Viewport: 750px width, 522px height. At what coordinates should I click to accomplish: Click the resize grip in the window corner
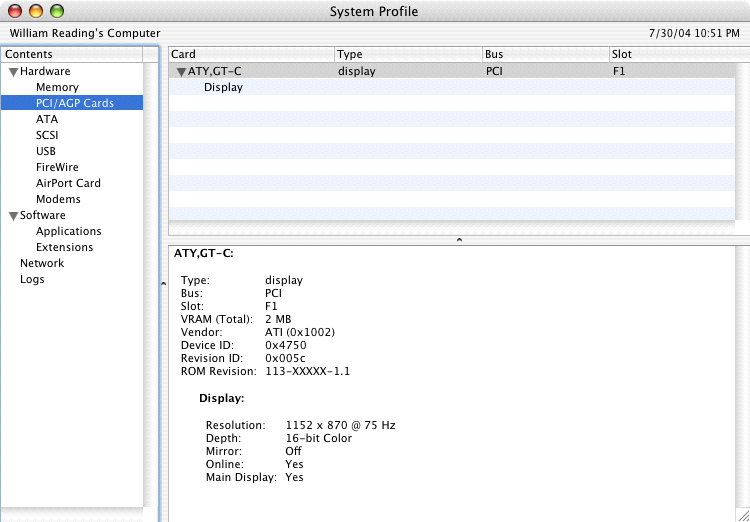[742, 514]
